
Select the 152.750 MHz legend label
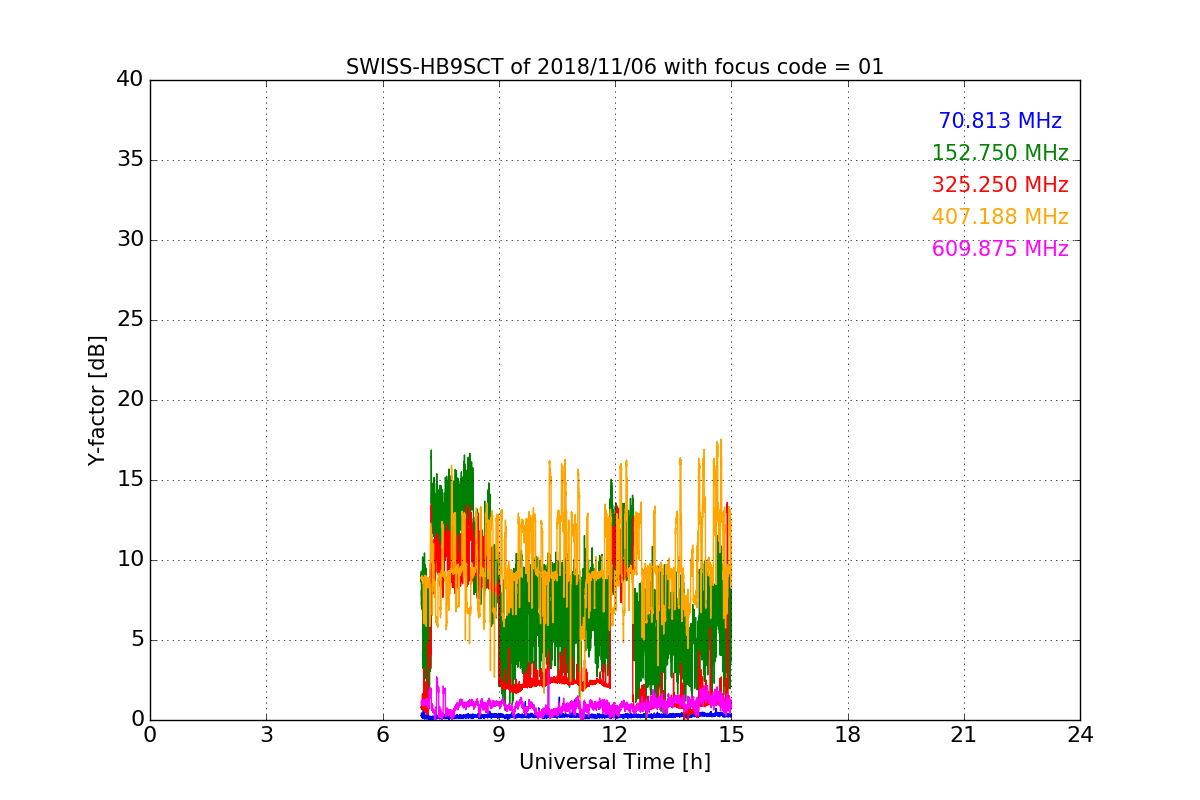point(1000,153)
